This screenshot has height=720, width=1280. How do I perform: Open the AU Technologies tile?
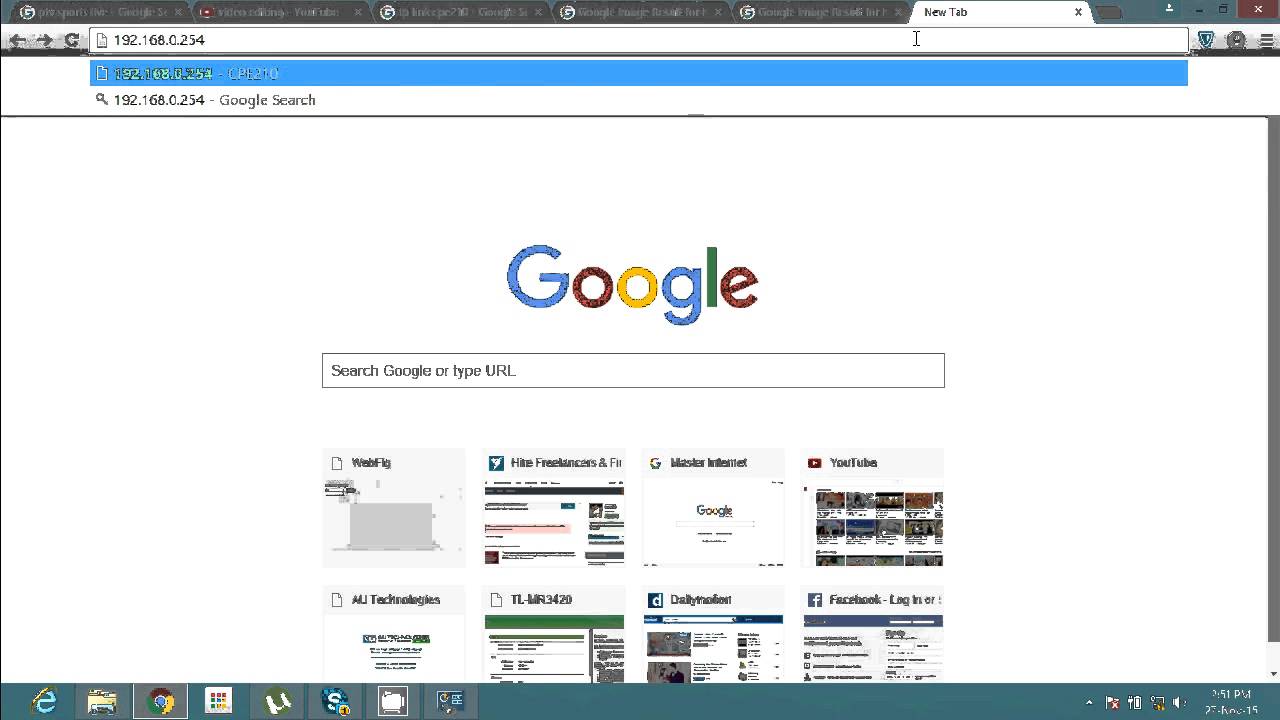[394, 634]
